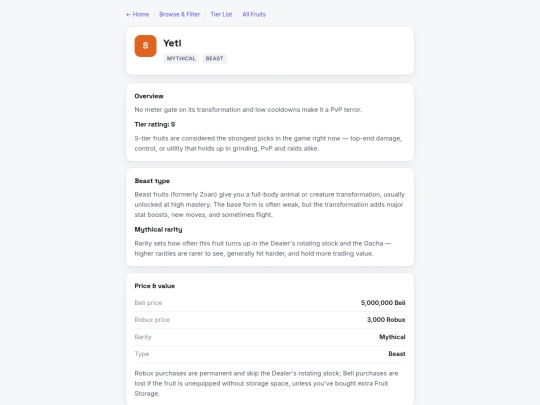Click the Type row's Beast value
Screen dimensions: 540x405
point(397,354)
